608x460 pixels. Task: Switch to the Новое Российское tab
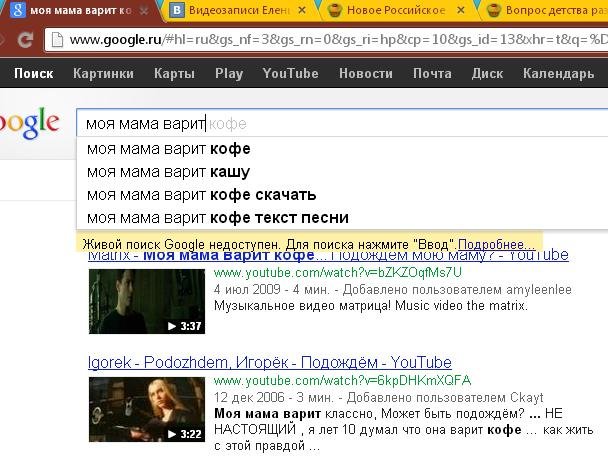click(x=396, y=10)
